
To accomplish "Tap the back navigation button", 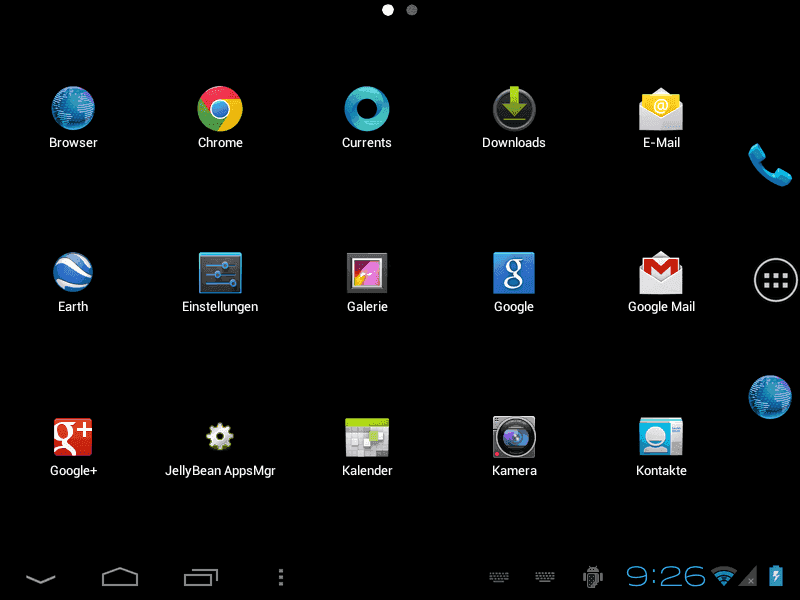I will (41, 578).
